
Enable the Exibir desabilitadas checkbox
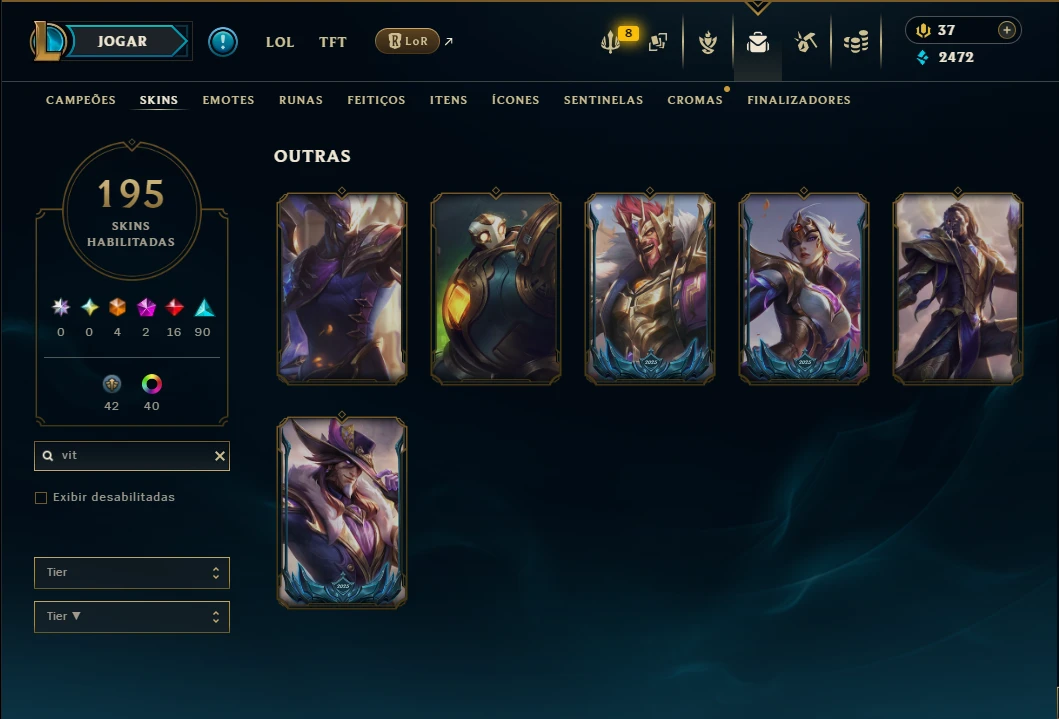[x=41, y=498]
